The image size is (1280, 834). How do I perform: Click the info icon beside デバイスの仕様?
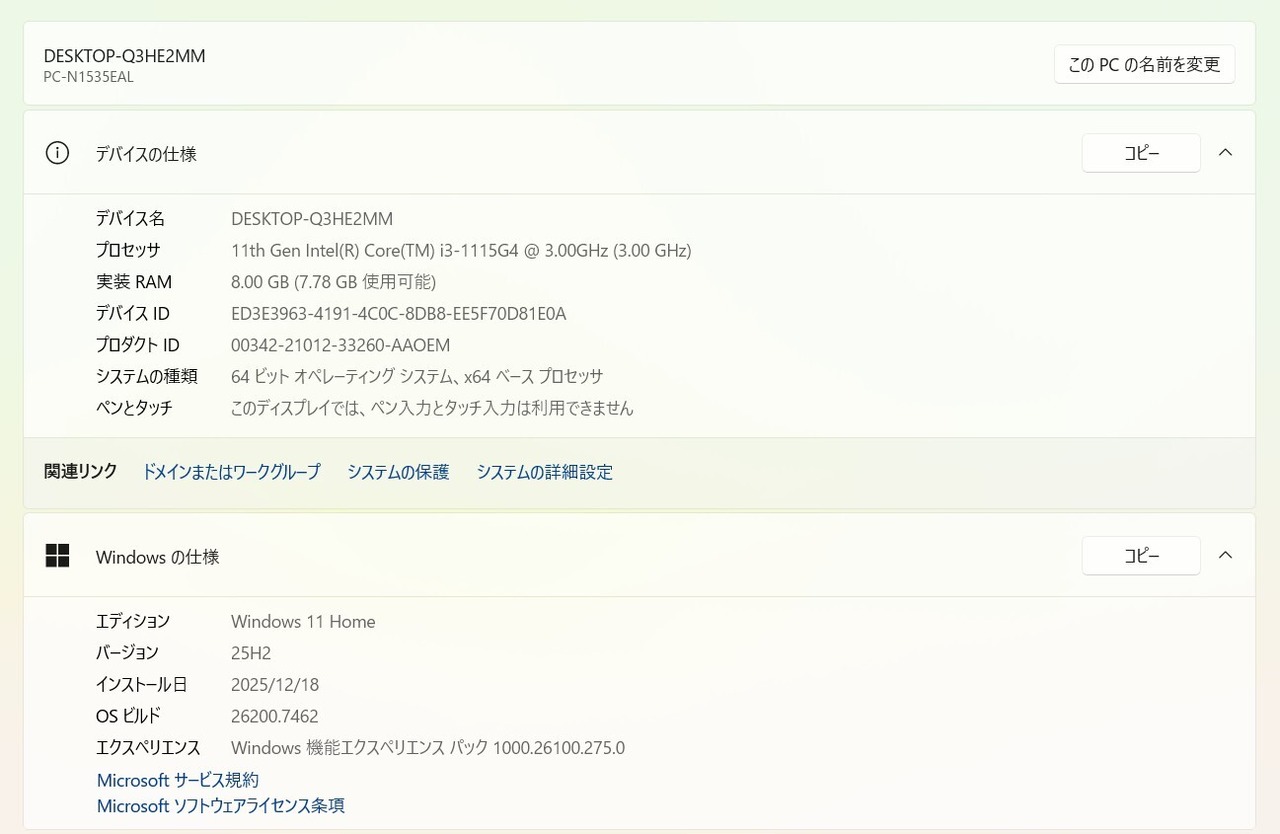click(x=57, y=153)
